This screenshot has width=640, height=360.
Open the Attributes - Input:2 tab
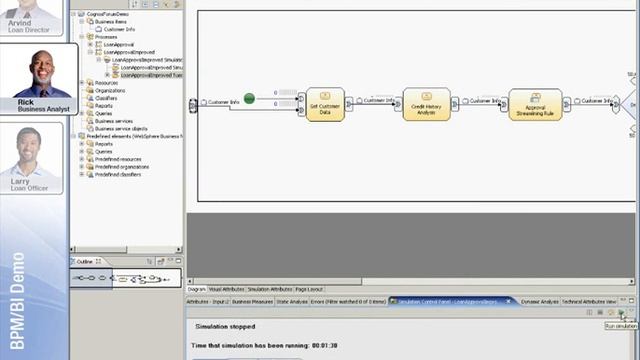[x=208, y=302]
